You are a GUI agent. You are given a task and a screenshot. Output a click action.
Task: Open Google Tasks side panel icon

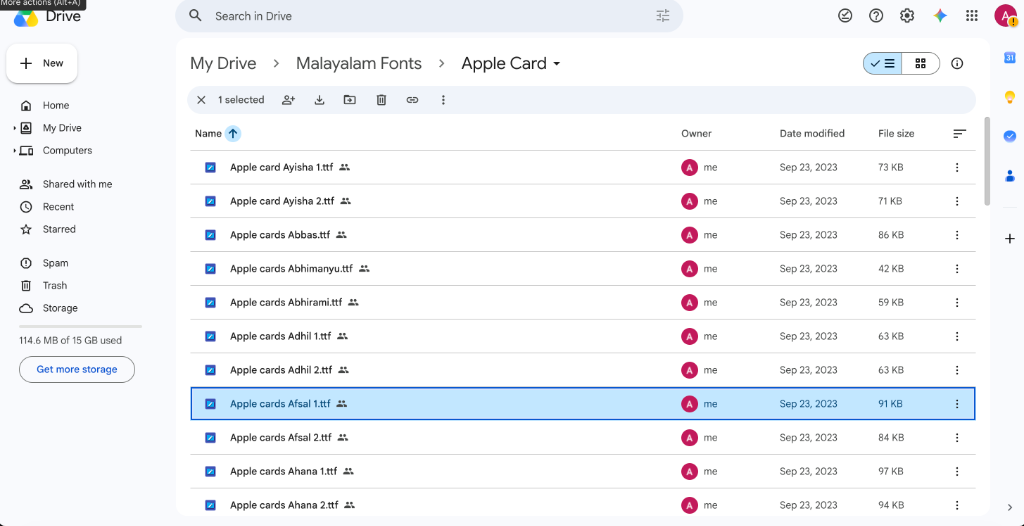click(x=1010, y=136)
